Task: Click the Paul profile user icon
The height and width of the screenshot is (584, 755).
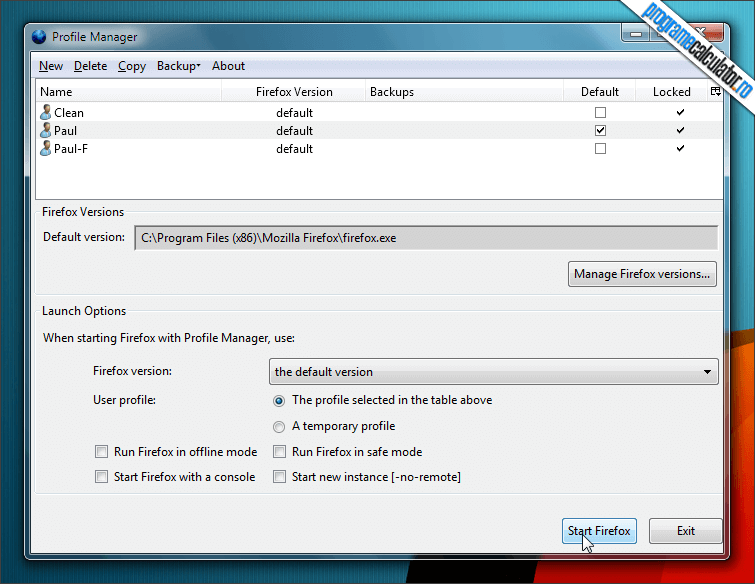Action: [x=46, y=130]
